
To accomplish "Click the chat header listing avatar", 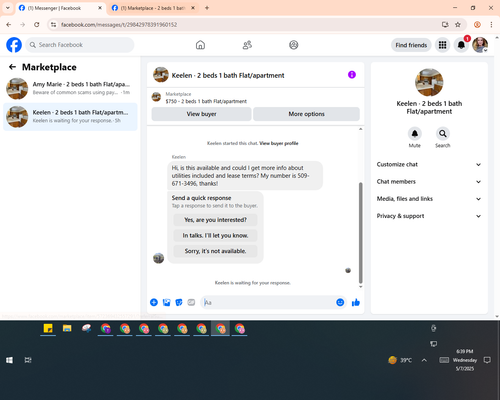I will click(x=161, y=74).
